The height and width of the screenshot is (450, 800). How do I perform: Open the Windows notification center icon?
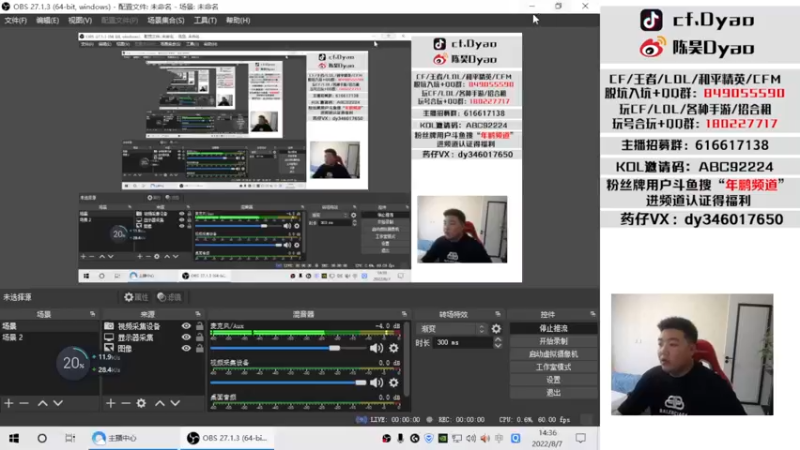(x=581, y=438)
